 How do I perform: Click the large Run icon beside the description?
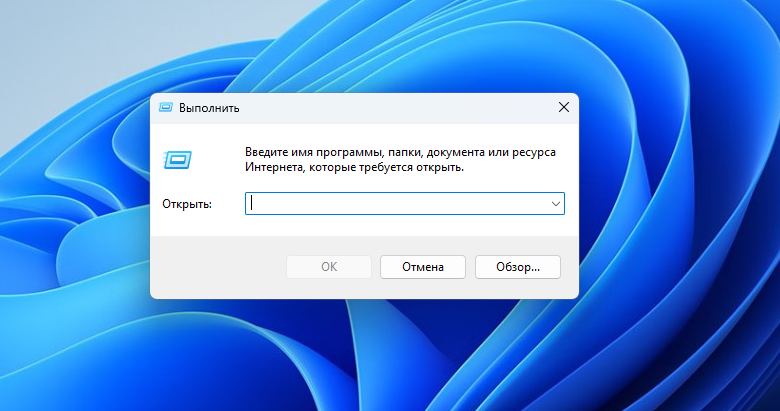[178, 160]
